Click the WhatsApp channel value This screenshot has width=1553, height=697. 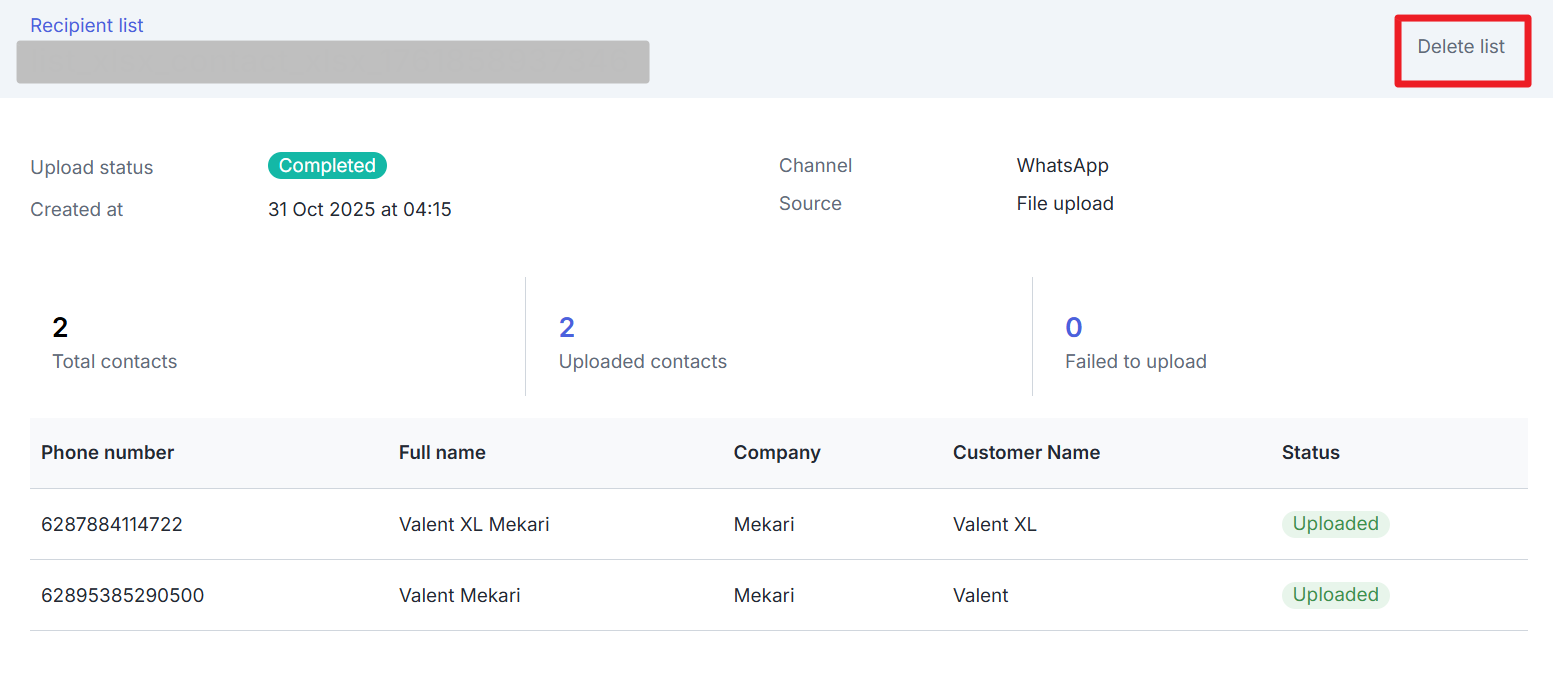(x=1062, y=166)
